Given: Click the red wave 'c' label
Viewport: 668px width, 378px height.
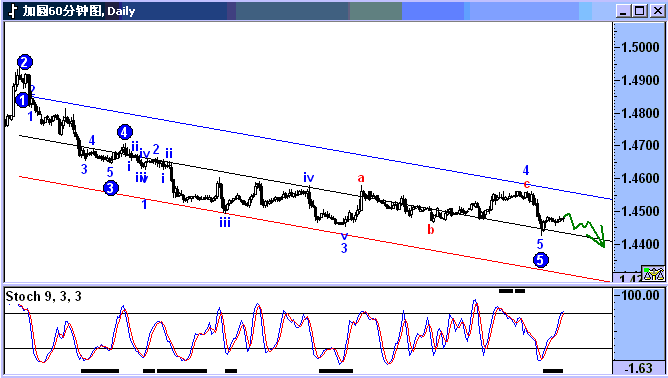Looking at the screenshot, I should tap(527, 184).
